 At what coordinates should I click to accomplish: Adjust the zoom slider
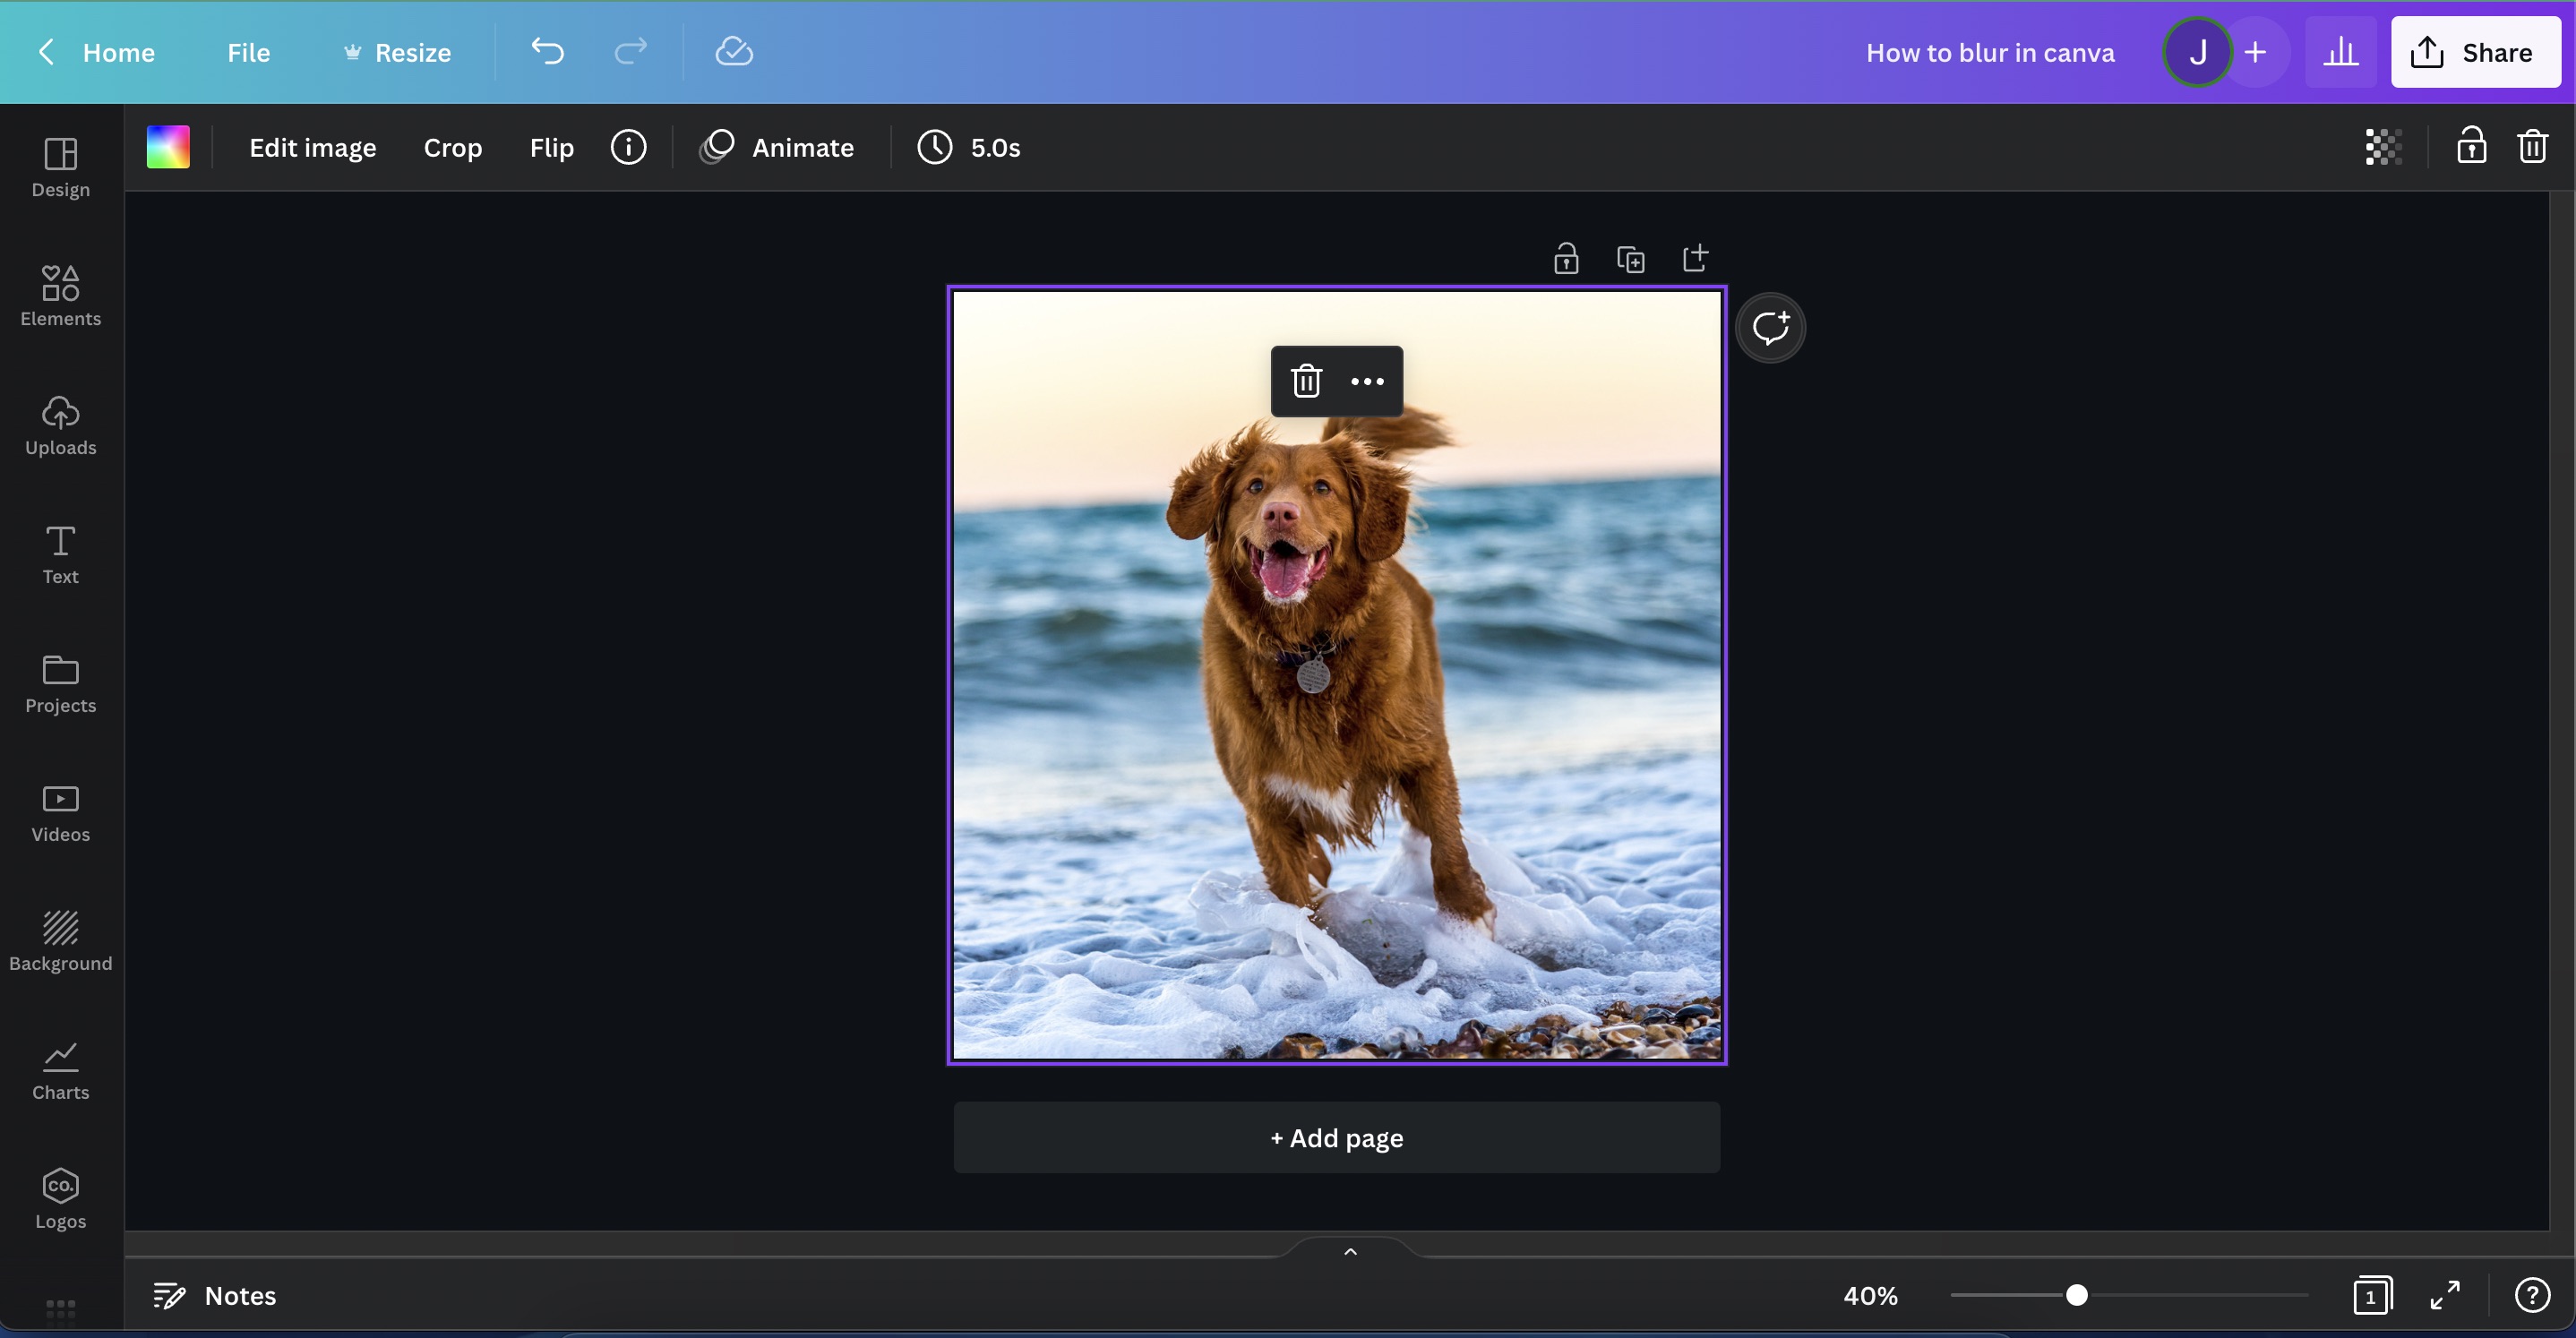coord(2077,1295)
